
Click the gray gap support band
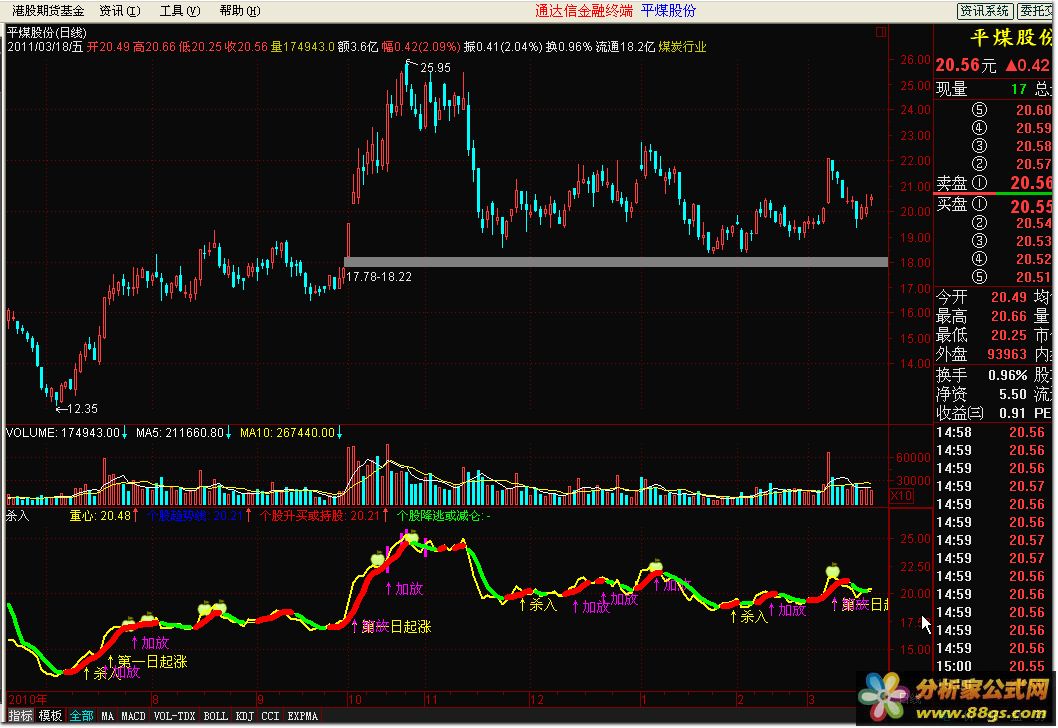click(x=616, y=262)
